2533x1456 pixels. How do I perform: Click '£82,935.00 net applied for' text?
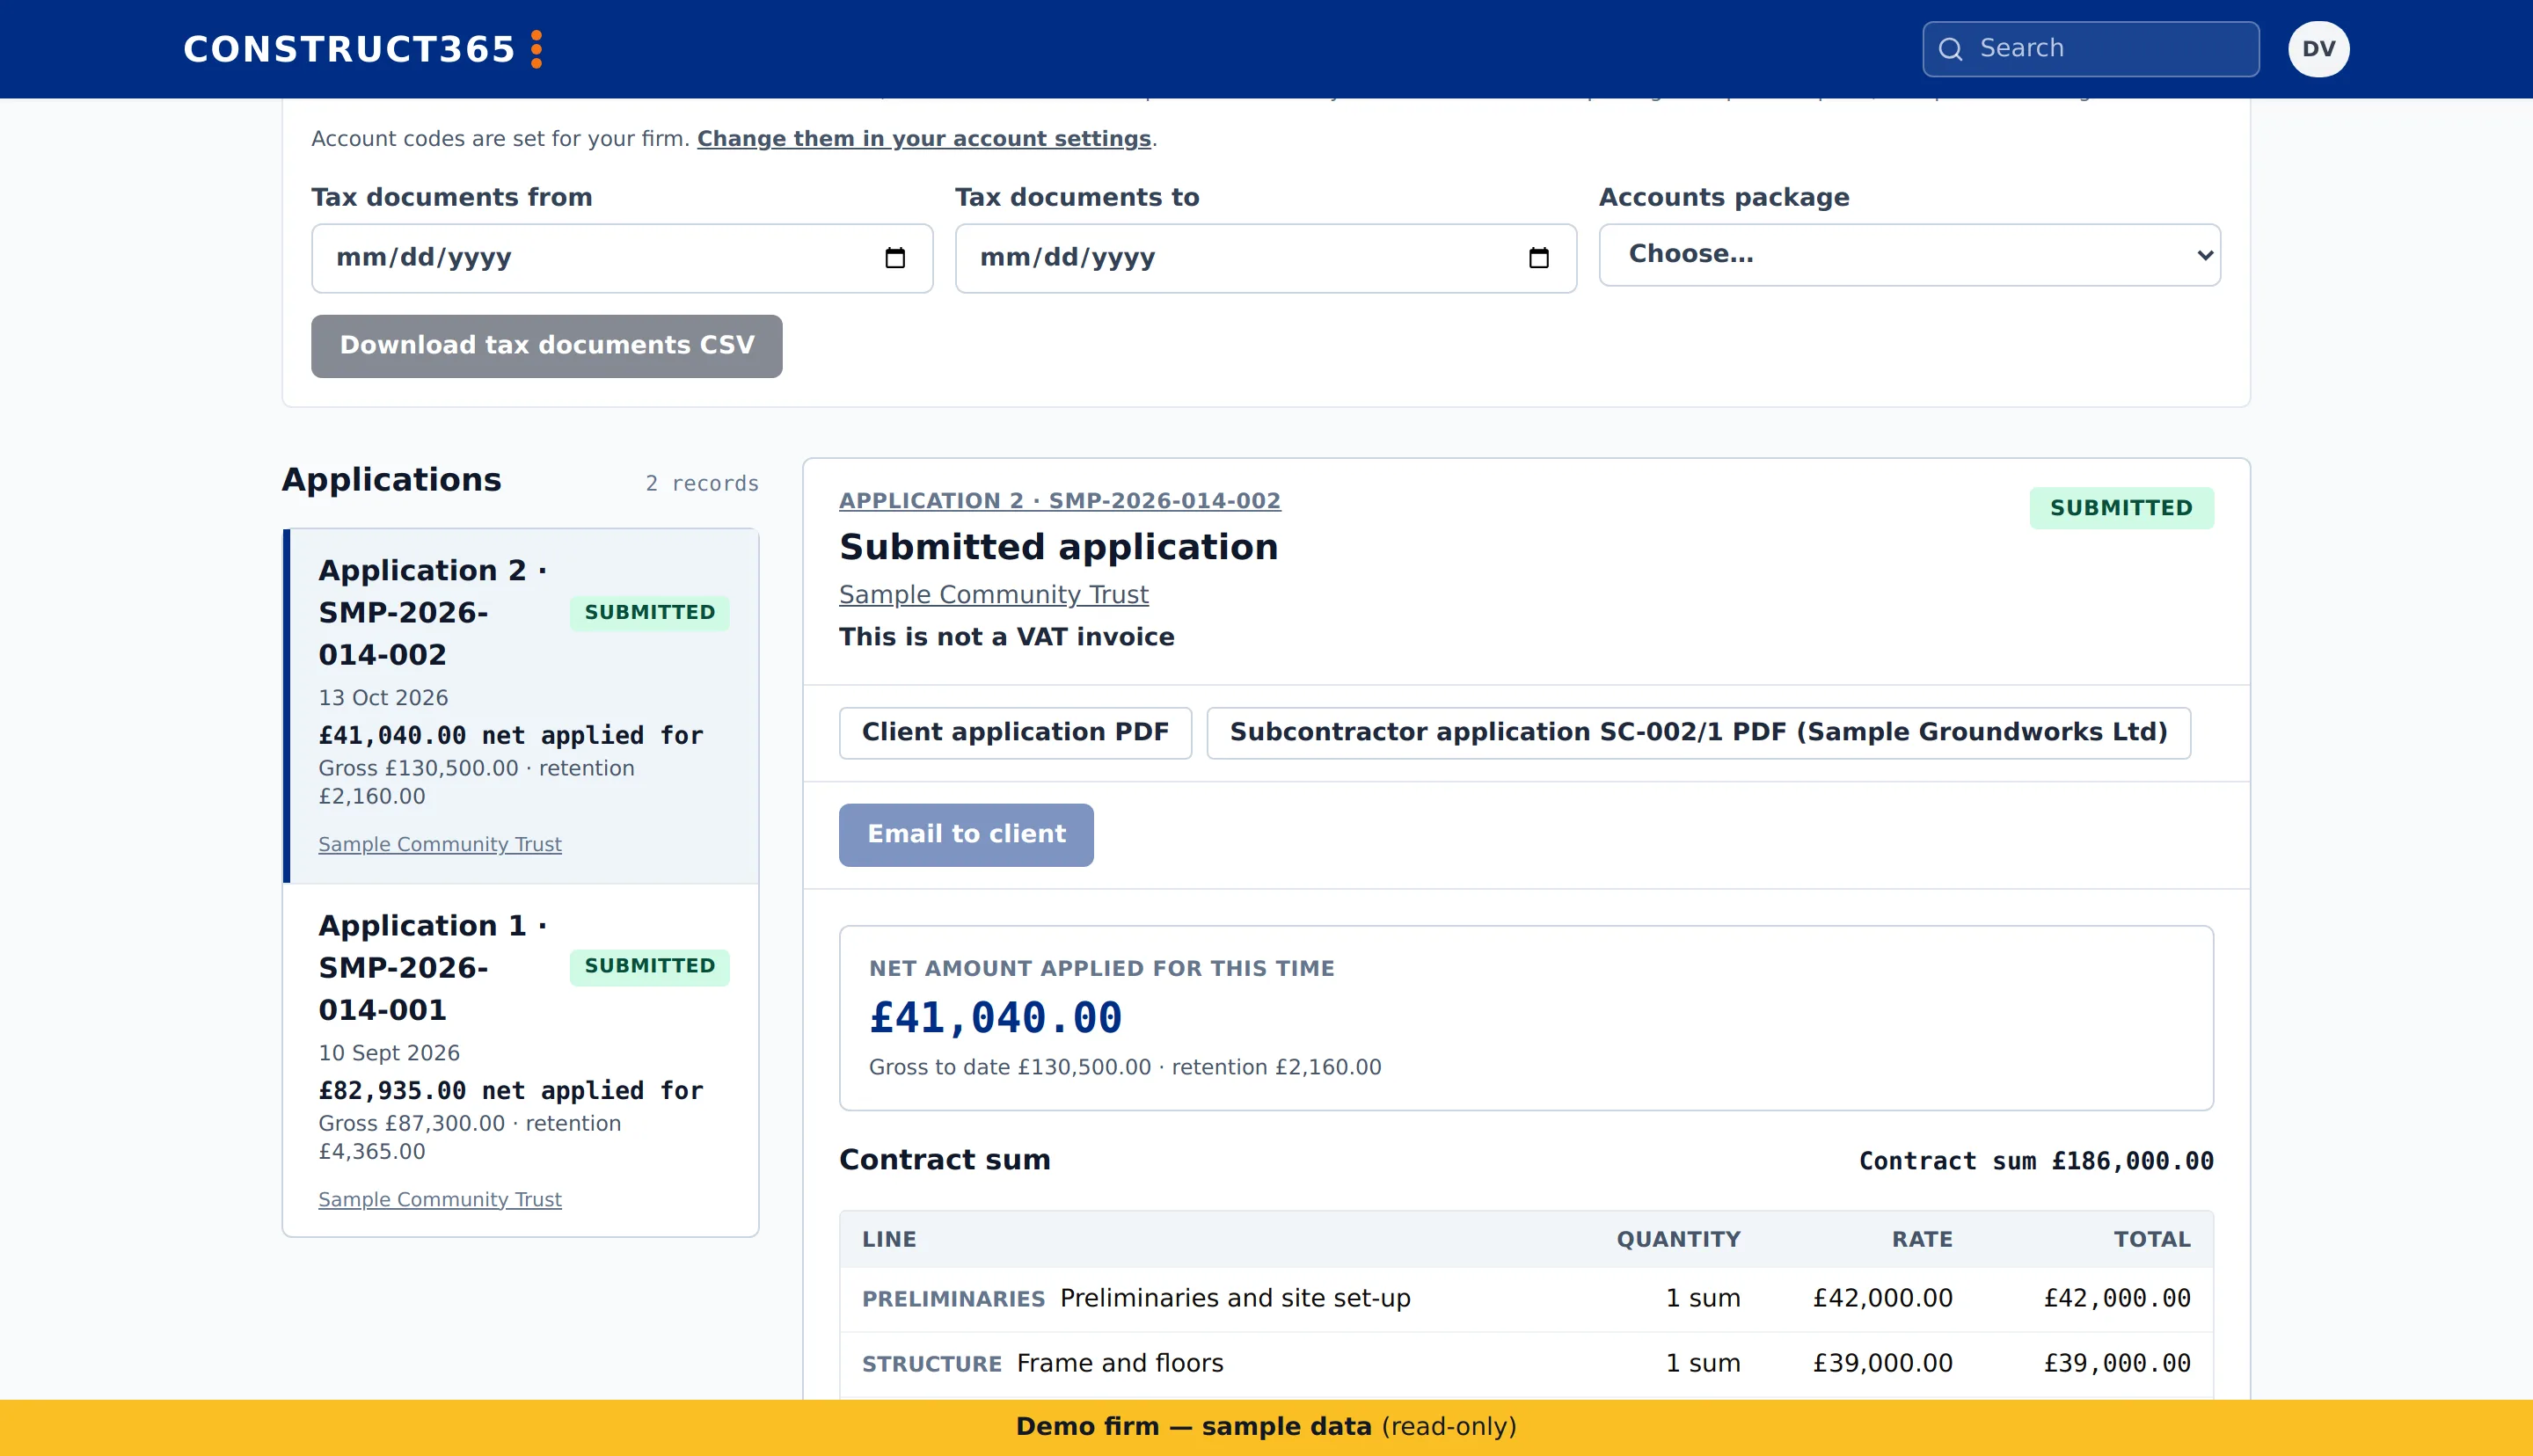[511, 1091]
